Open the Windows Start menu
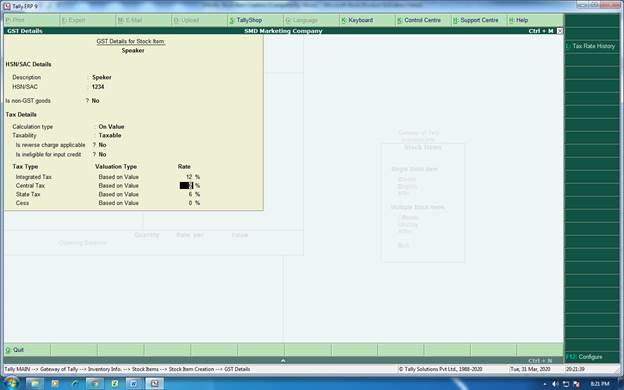 pos(11,383)
